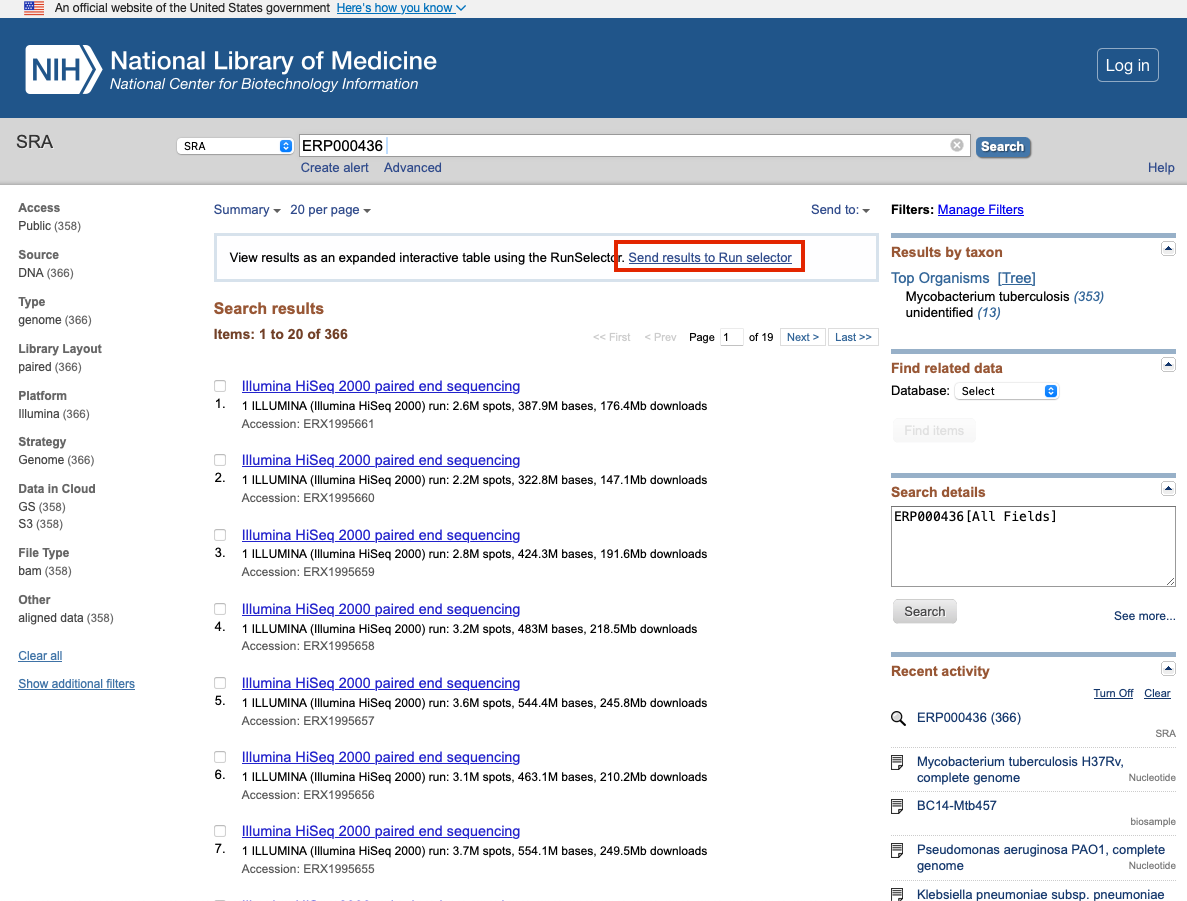Open the SRA database dropdown
Viewport: 1187px width, 901px height.
pos(235,146)
